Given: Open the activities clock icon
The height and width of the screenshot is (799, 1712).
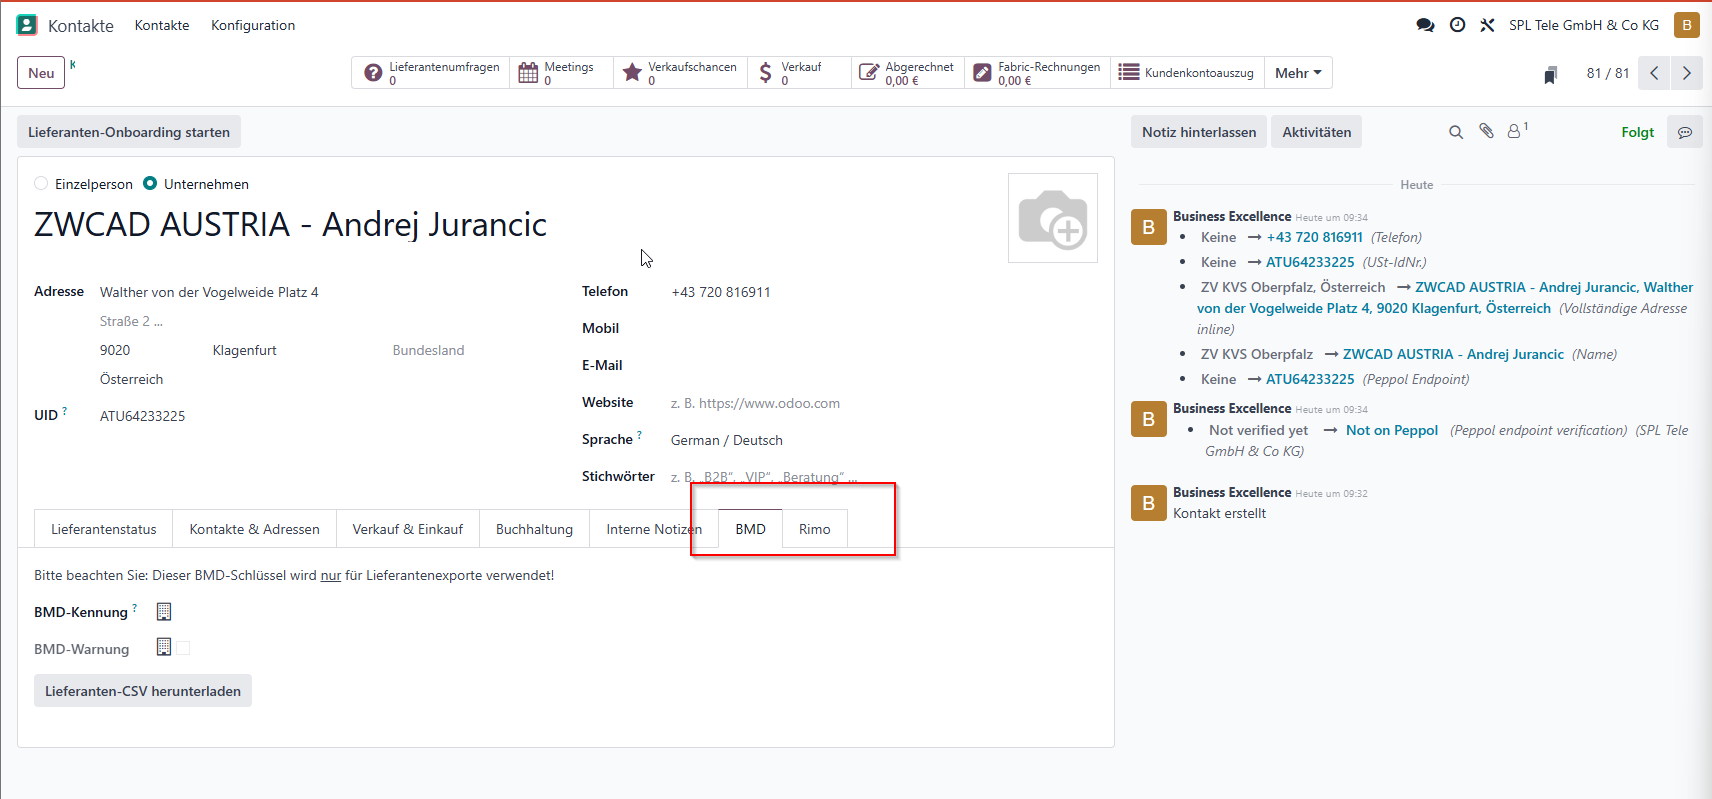Looking at the screenshot, I should (1458, 25).
